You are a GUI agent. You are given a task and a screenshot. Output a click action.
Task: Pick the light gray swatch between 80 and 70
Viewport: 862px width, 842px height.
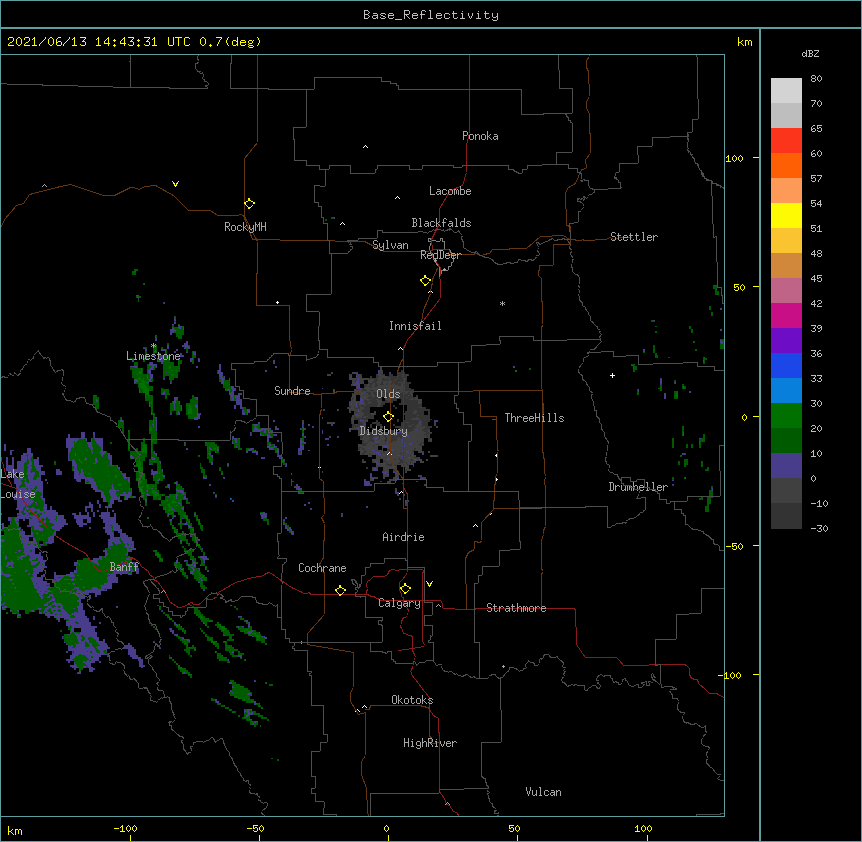coord(786,91)
